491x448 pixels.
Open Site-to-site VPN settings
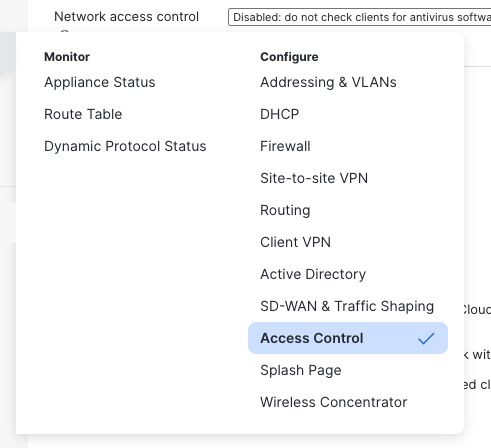(x=314, y=178)
